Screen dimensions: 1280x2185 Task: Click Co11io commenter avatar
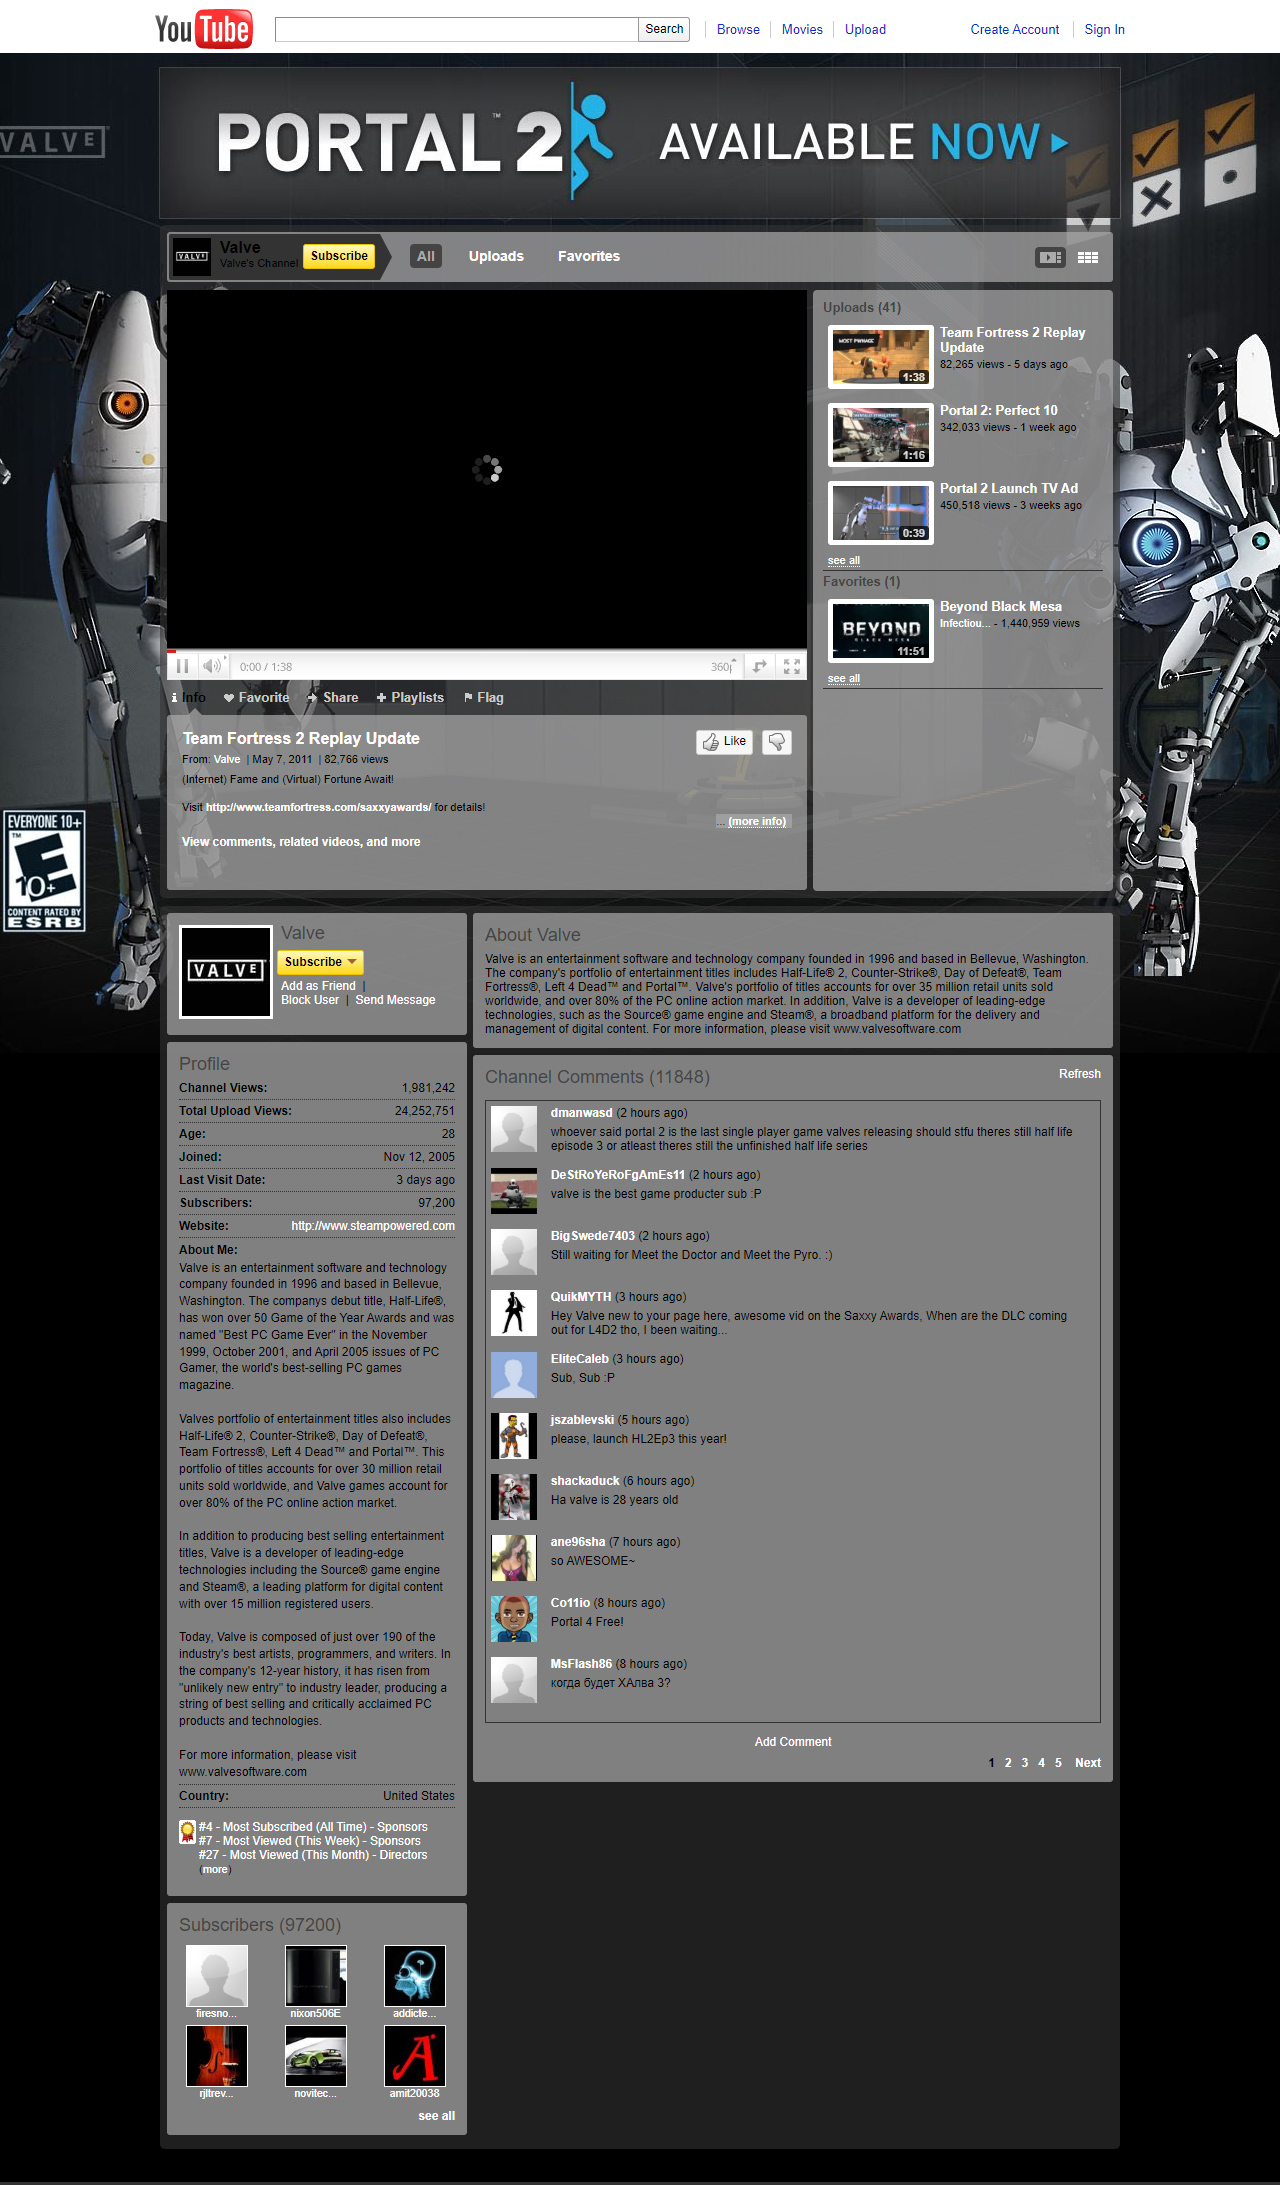click(514, 1618)
